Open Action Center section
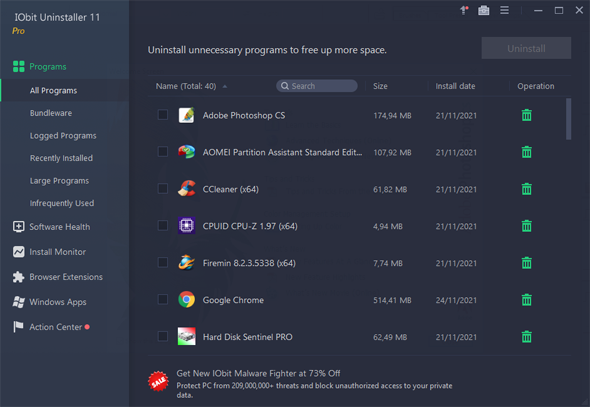This screenshot has width=590, height=407. click(51, 327)
